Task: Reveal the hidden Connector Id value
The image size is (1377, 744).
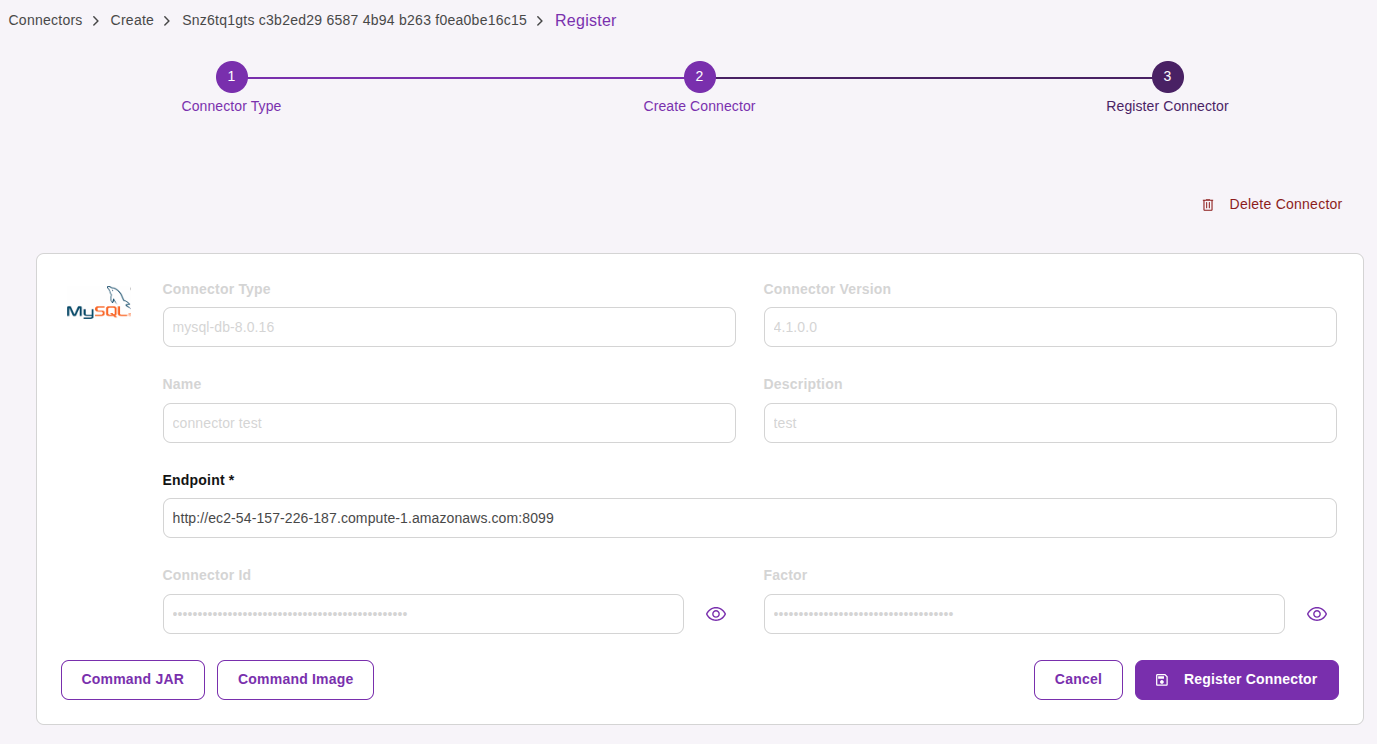Action: coord(716,613)
